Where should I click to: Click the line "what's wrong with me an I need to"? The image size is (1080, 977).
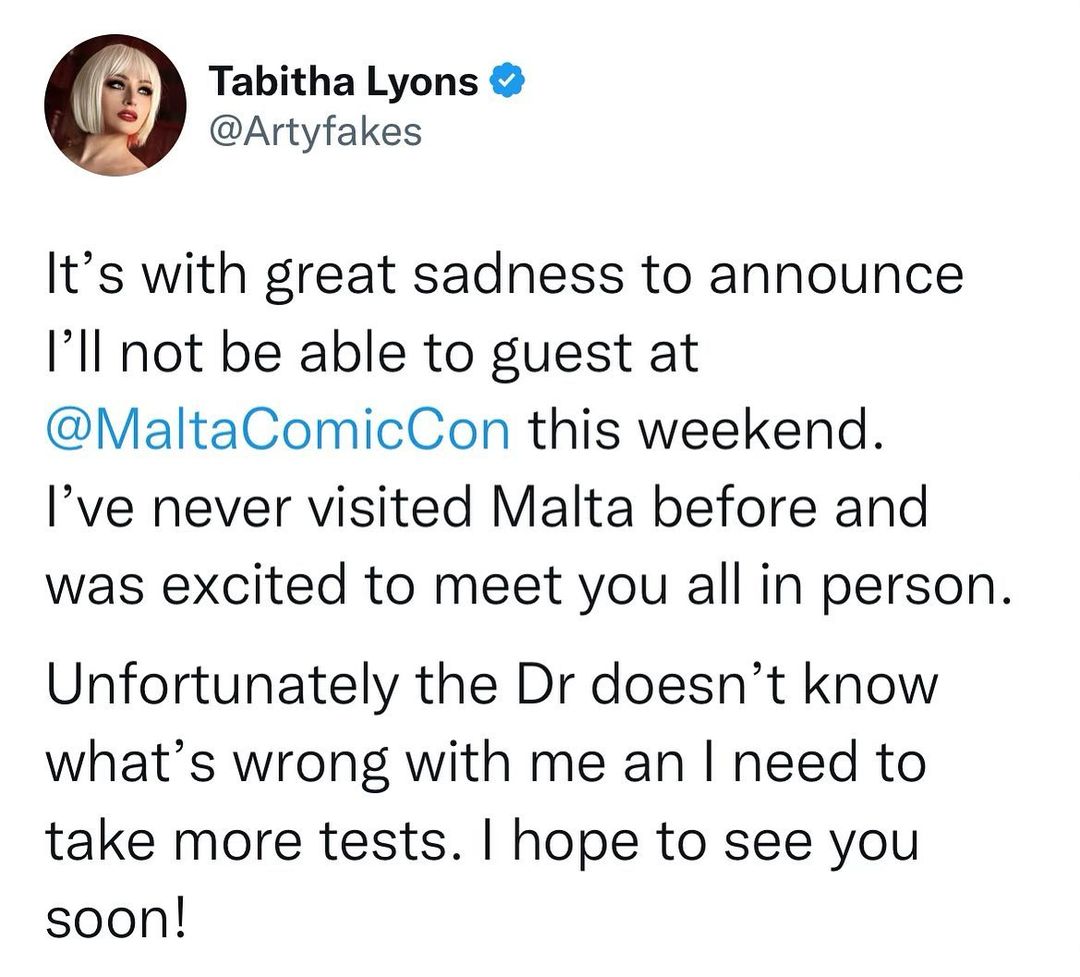pyautogui.click(x=487, y=764)
